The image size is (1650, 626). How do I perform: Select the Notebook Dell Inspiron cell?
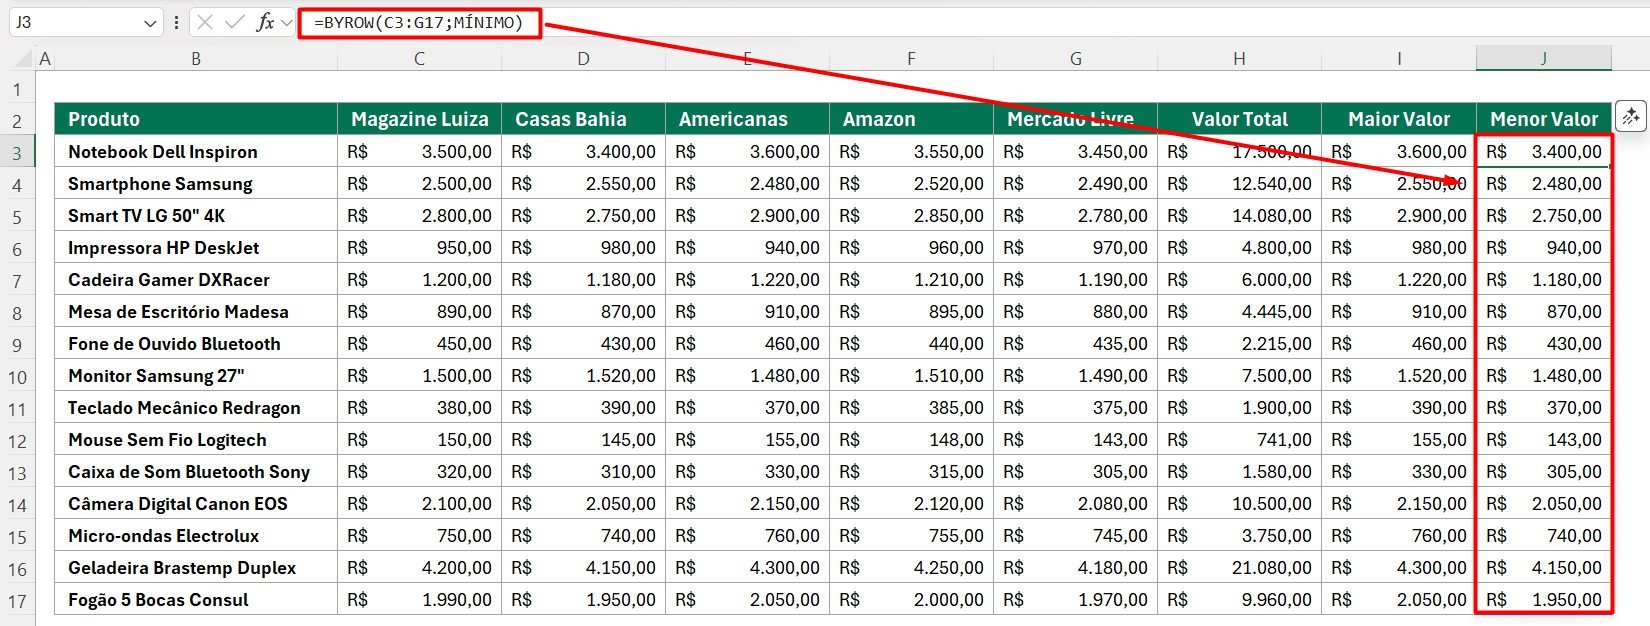pyautogui.click(x=196, y=151)
